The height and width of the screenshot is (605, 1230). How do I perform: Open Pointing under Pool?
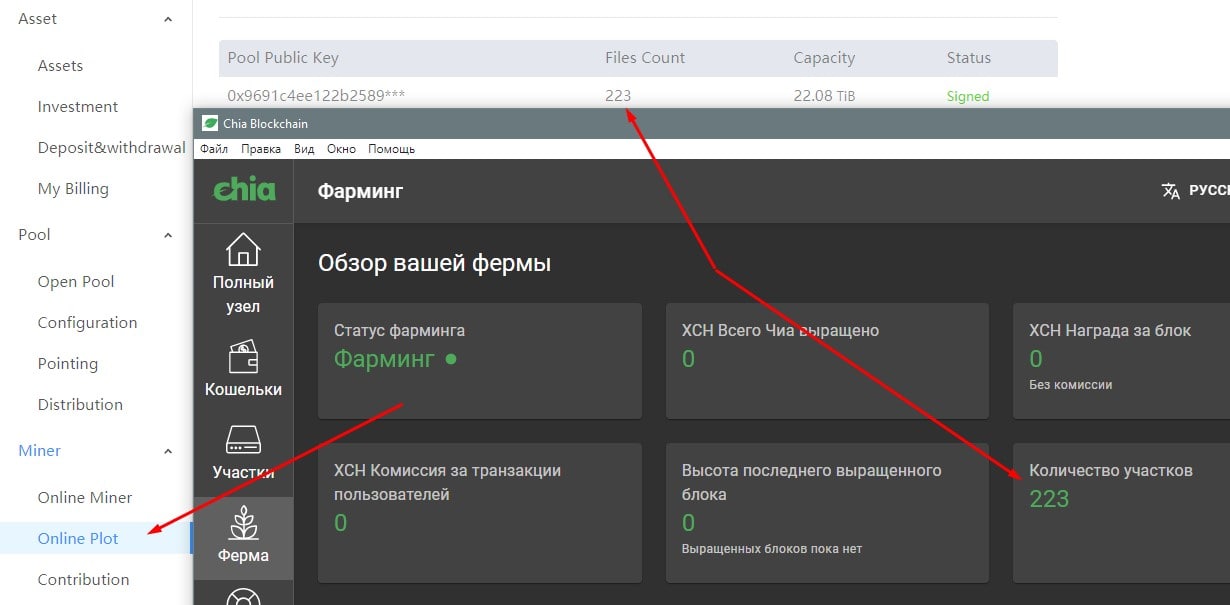[68, 363]
